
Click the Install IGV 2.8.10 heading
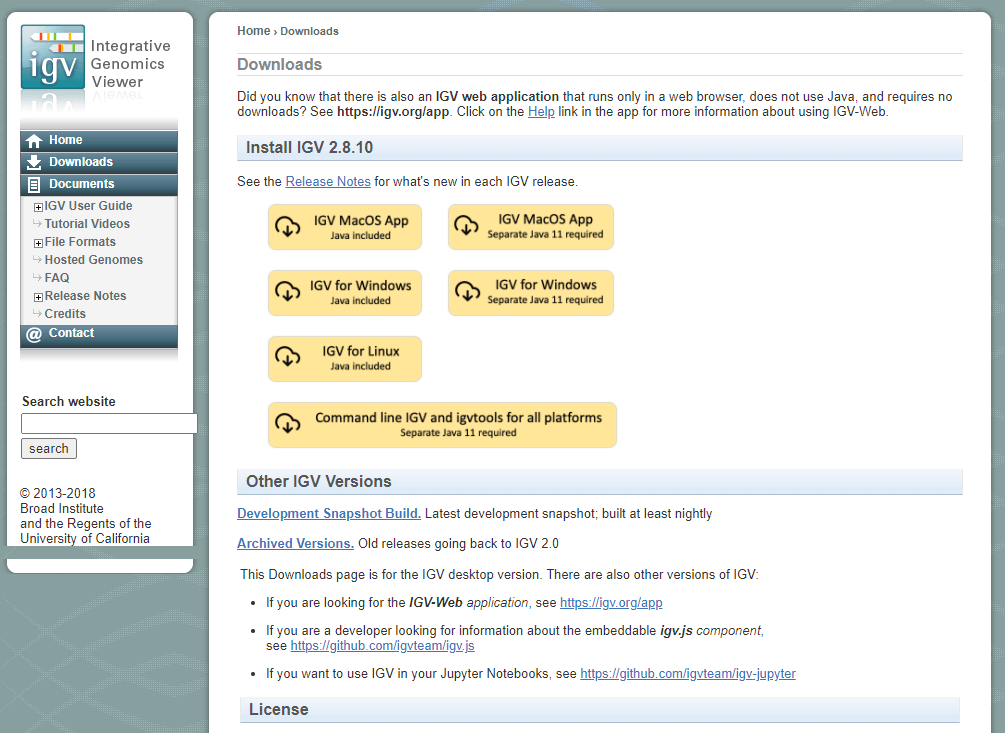[x=310, y=147]
